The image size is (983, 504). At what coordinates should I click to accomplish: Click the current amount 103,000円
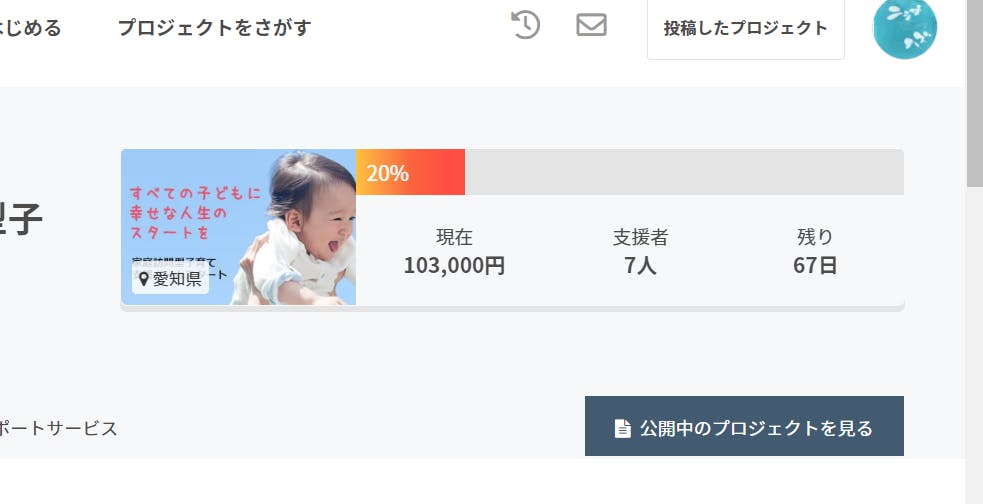click(454, 266)
